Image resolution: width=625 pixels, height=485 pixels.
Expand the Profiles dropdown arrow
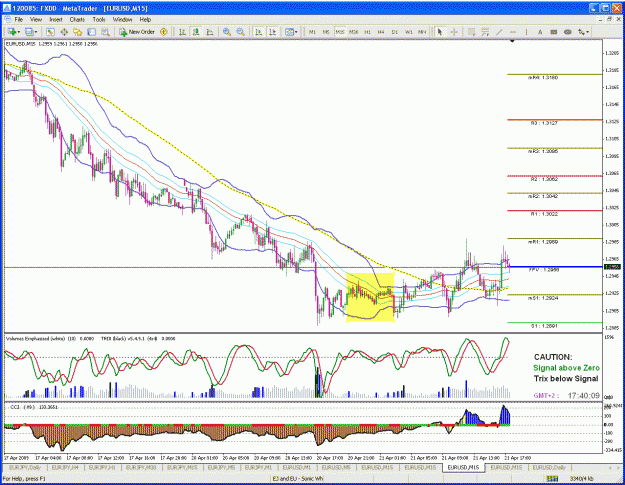36,32
